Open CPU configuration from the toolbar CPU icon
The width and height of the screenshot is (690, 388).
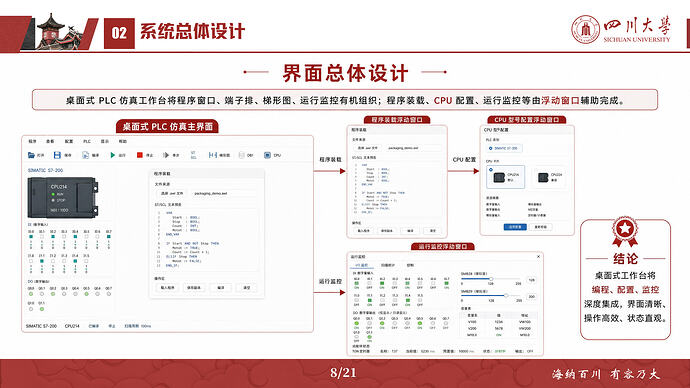[267, 155]
